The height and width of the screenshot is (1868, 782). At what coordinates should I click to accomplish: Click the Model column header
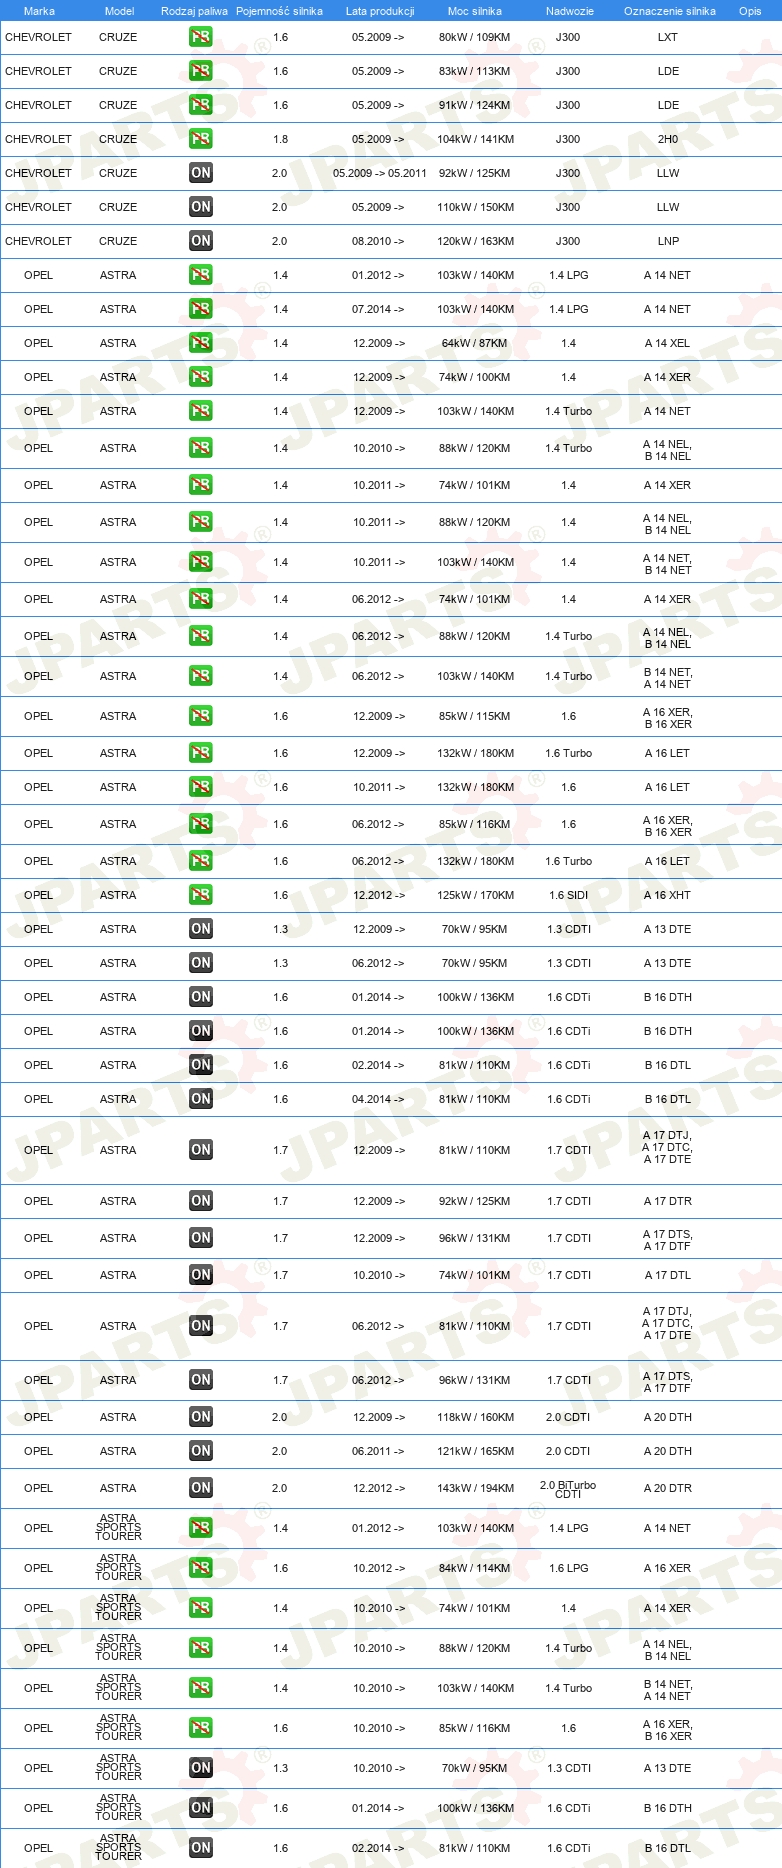coord(120,11)
